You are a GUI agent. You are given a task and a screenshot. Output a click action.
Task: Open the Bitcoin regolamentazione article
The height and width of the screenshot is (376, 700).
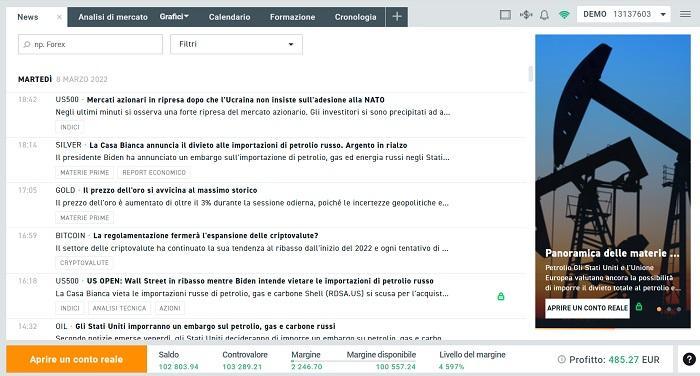pos(206,235)
